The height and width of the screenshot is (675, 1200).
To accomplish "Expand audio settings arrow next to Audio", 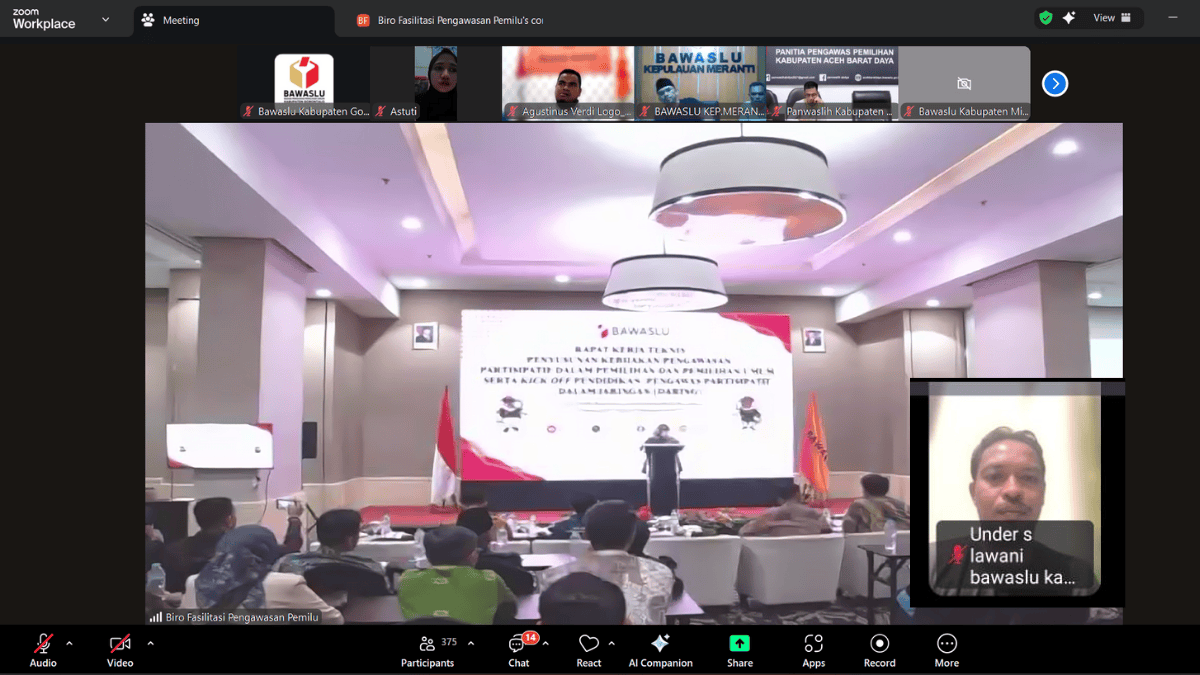I will click(x=69, y=643).
